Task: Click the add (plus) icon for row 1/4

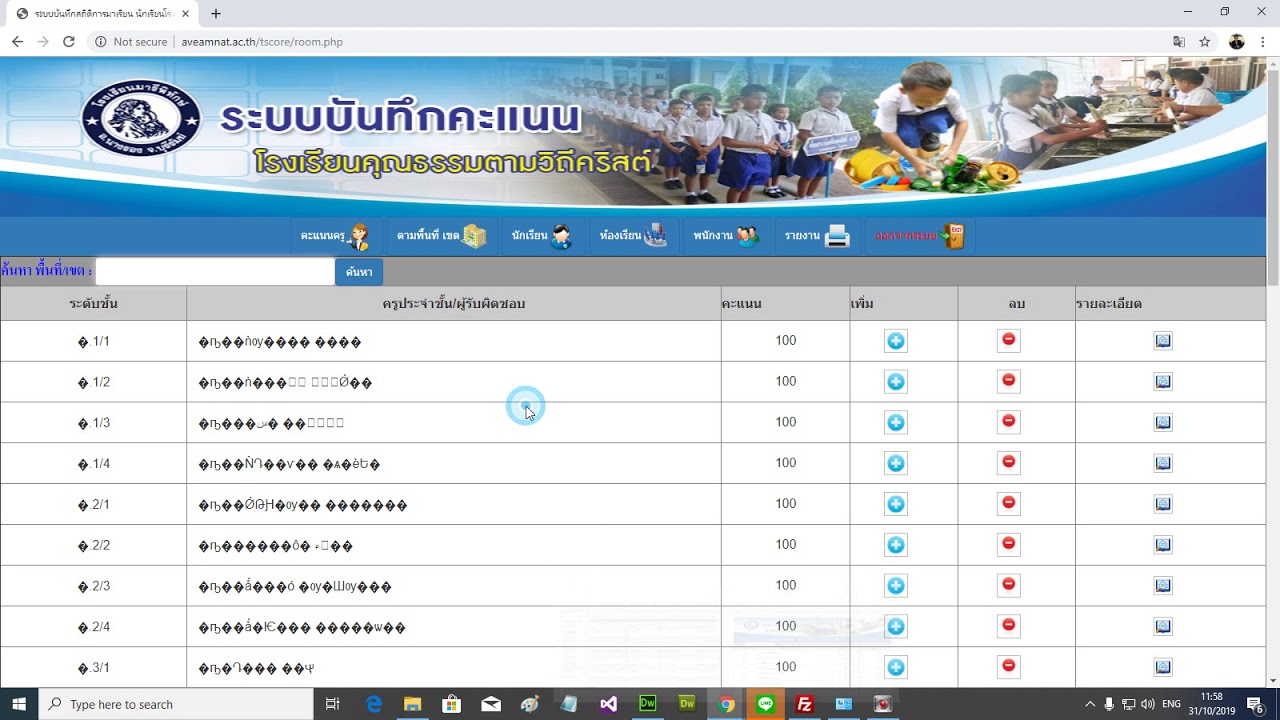Action: [x=896, y=463]
